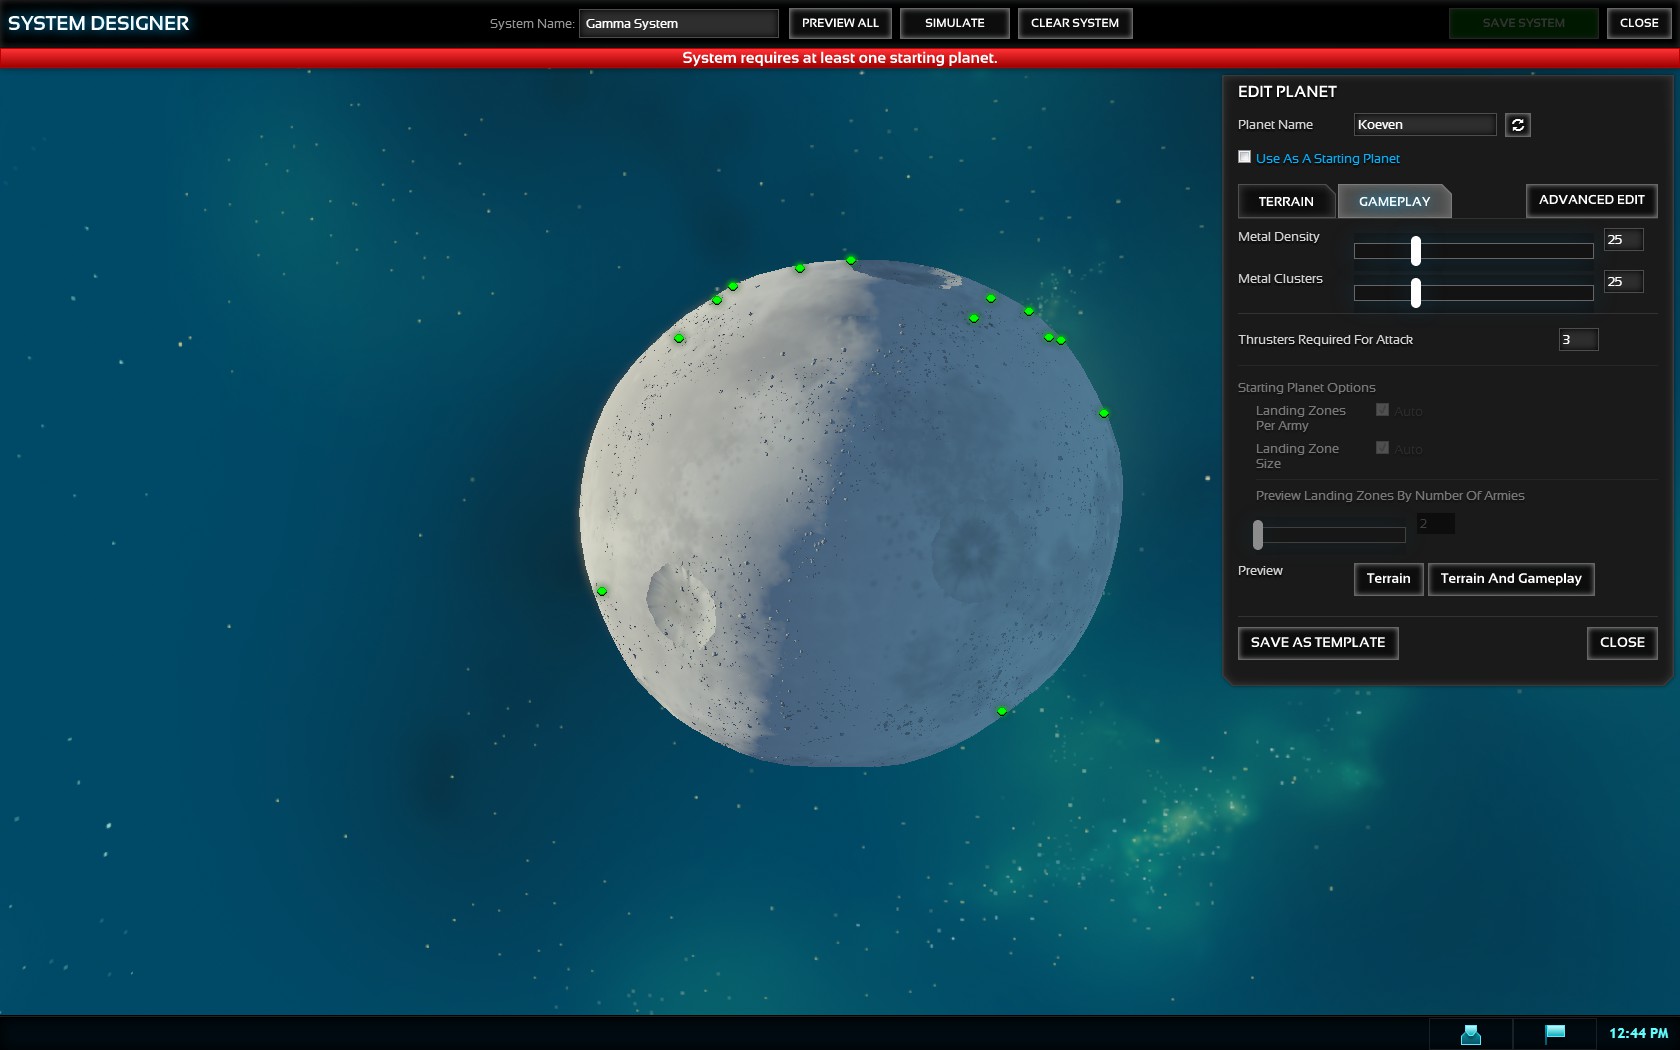The image size is (1680, 1050).
Task: Focus the Thrusters Required For Attack field
Action: [x=1577, y=340]
